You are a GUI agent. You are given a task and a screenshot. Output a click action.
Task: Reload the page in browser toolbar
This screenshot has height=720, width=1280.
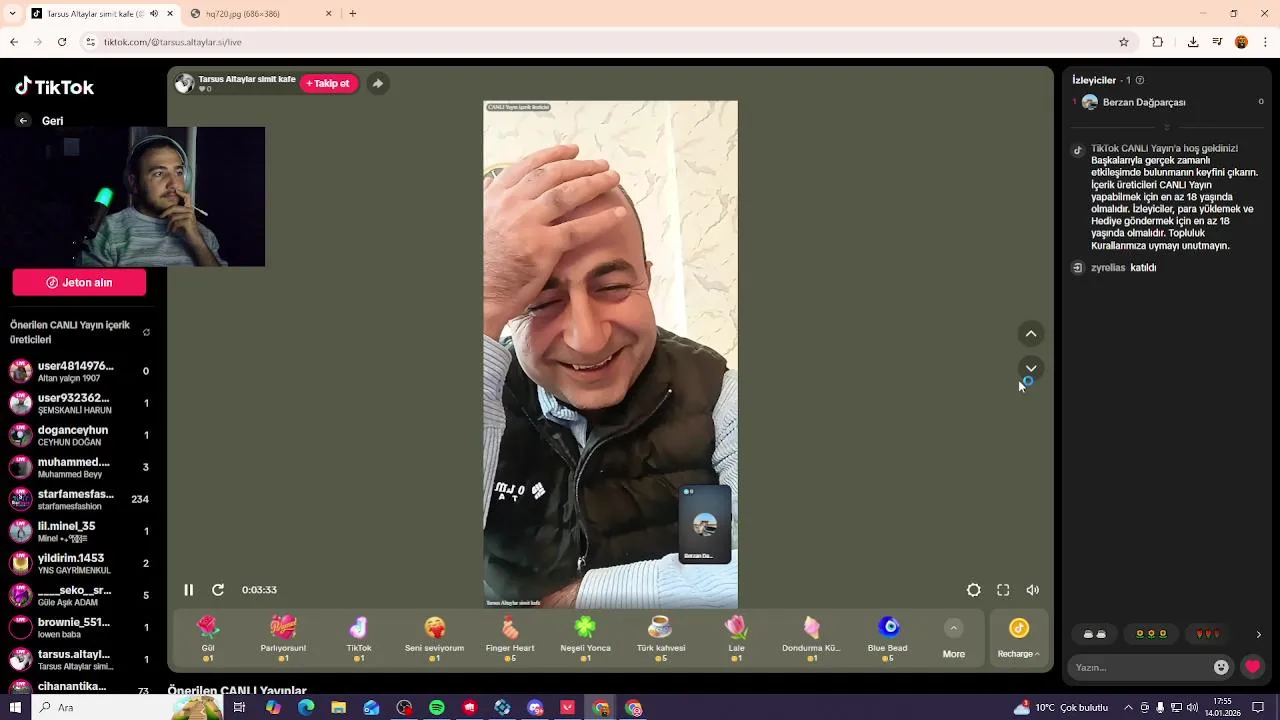point(62,42)
